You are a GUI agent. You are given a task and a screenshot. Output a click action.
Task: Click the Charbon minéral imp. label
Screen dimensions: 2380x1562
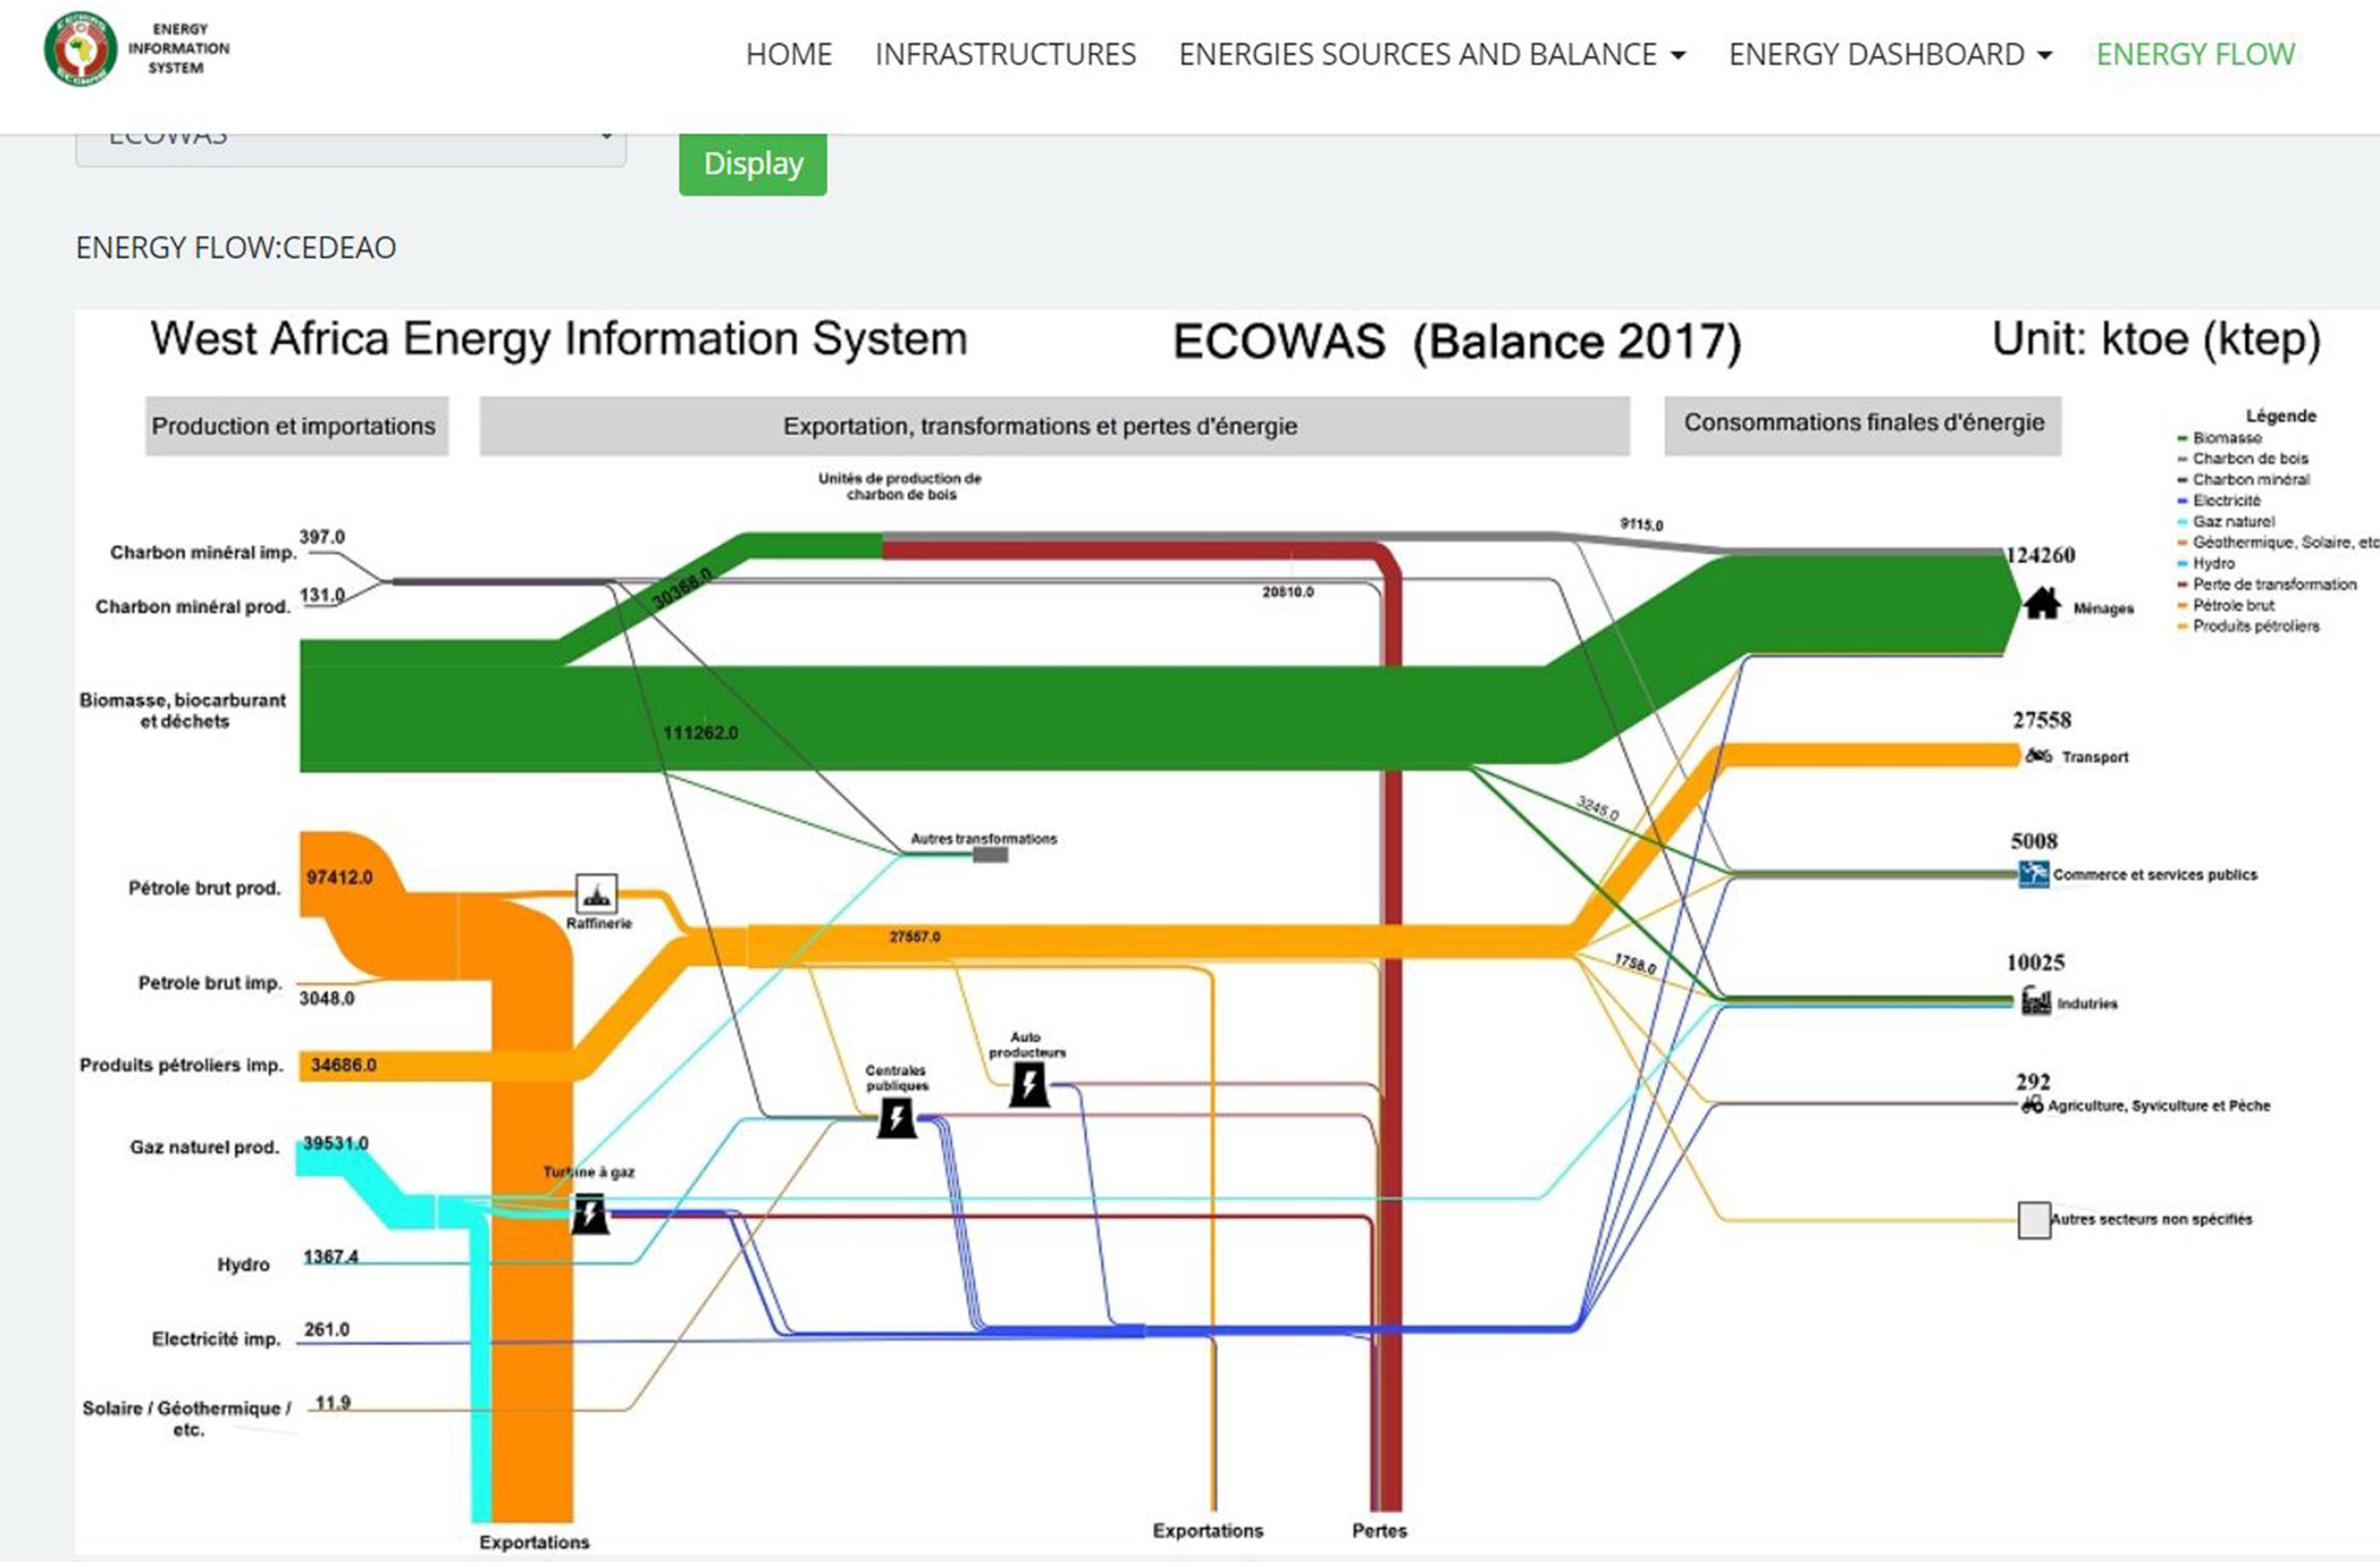point(203,553)
